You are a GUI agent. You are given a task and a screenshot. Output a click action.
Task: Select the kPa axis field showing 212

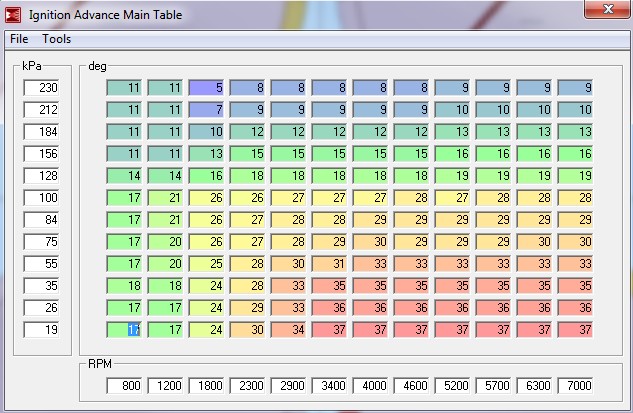click(x=41, y=110)
